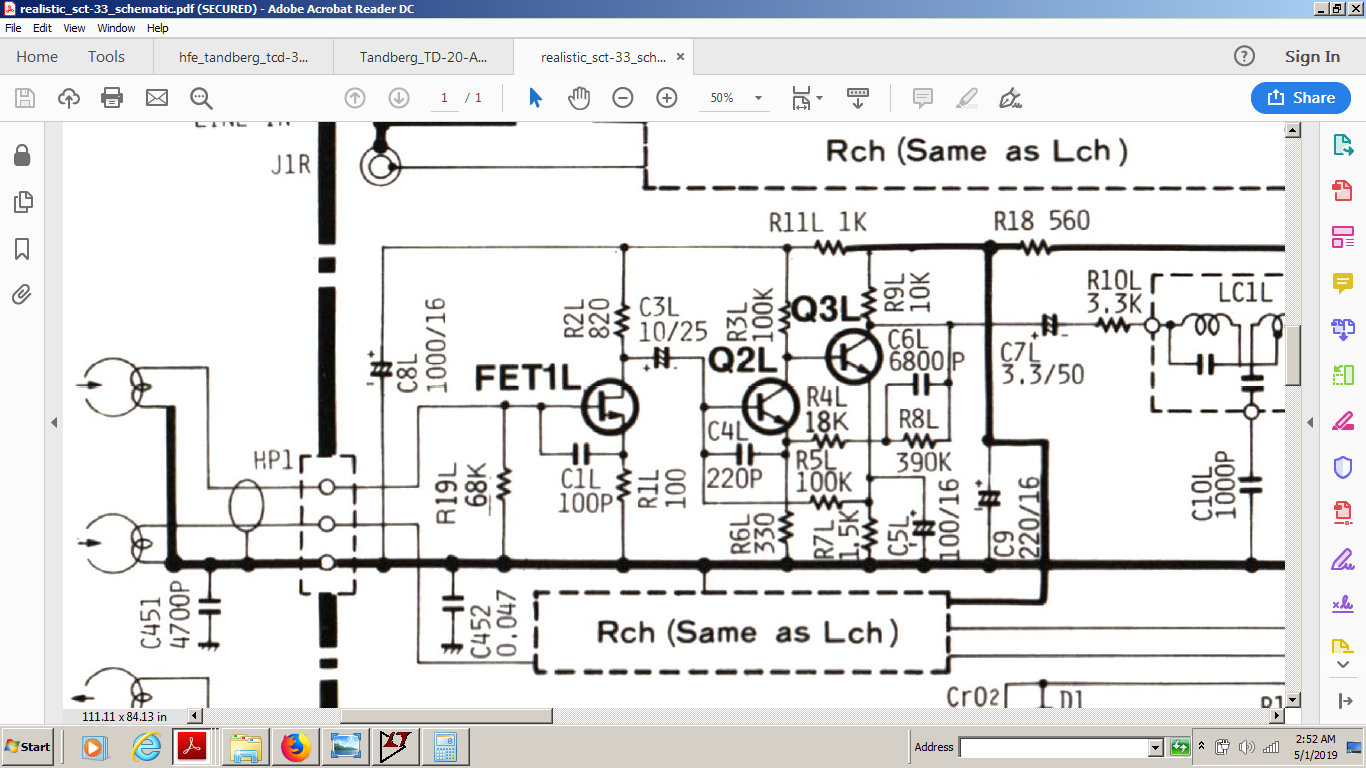1366x768 pixels.
Task: Open the zoom level dropdown
Action: coord(759,98)
